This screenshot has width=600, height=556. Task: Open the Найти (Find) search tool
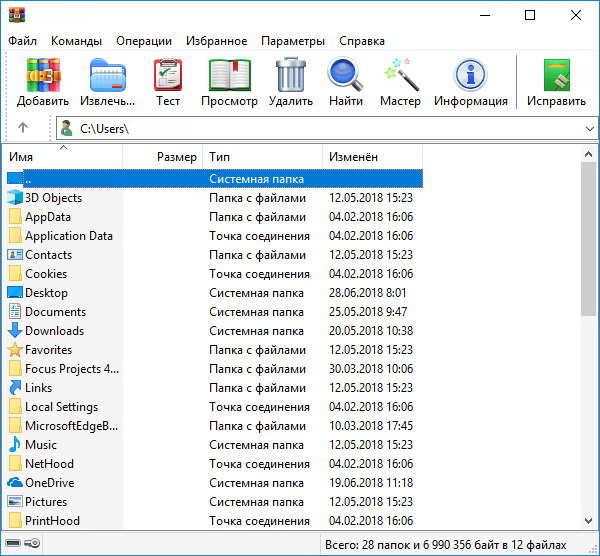[345, 82]
